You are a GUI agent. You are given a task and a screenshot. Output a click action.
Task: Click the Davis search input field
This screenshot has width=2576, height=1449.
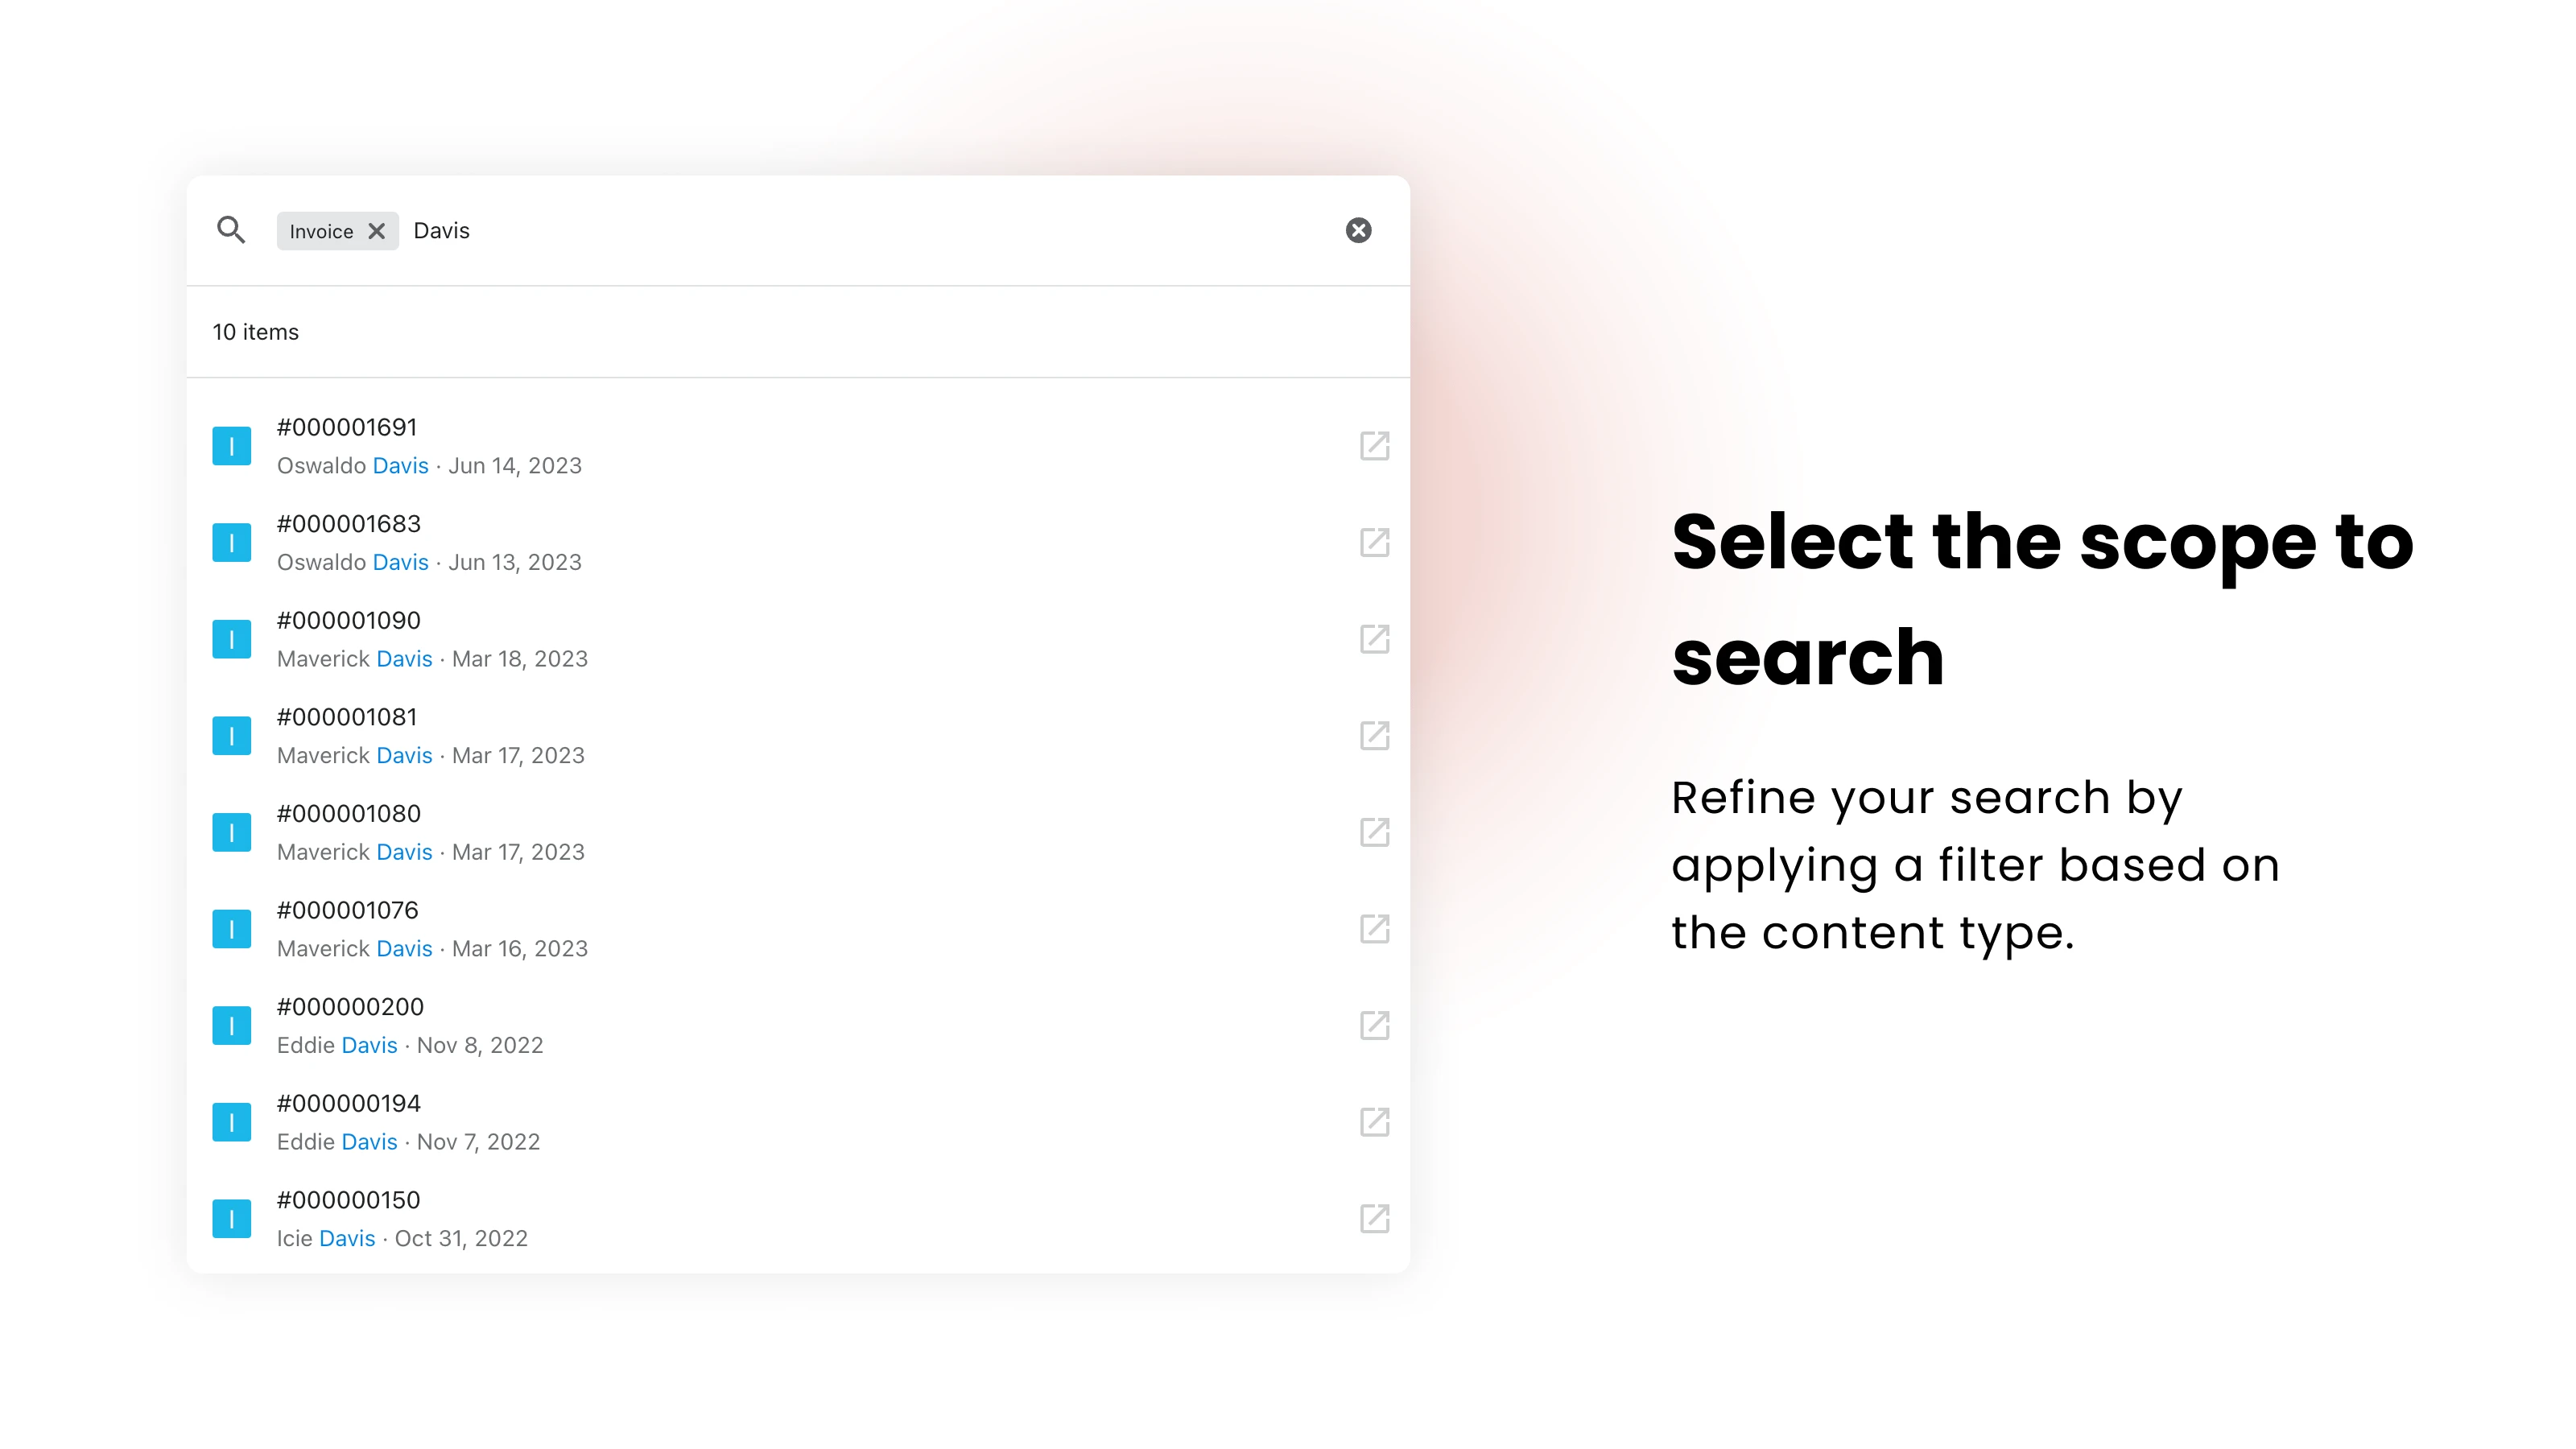coord(443,230)
